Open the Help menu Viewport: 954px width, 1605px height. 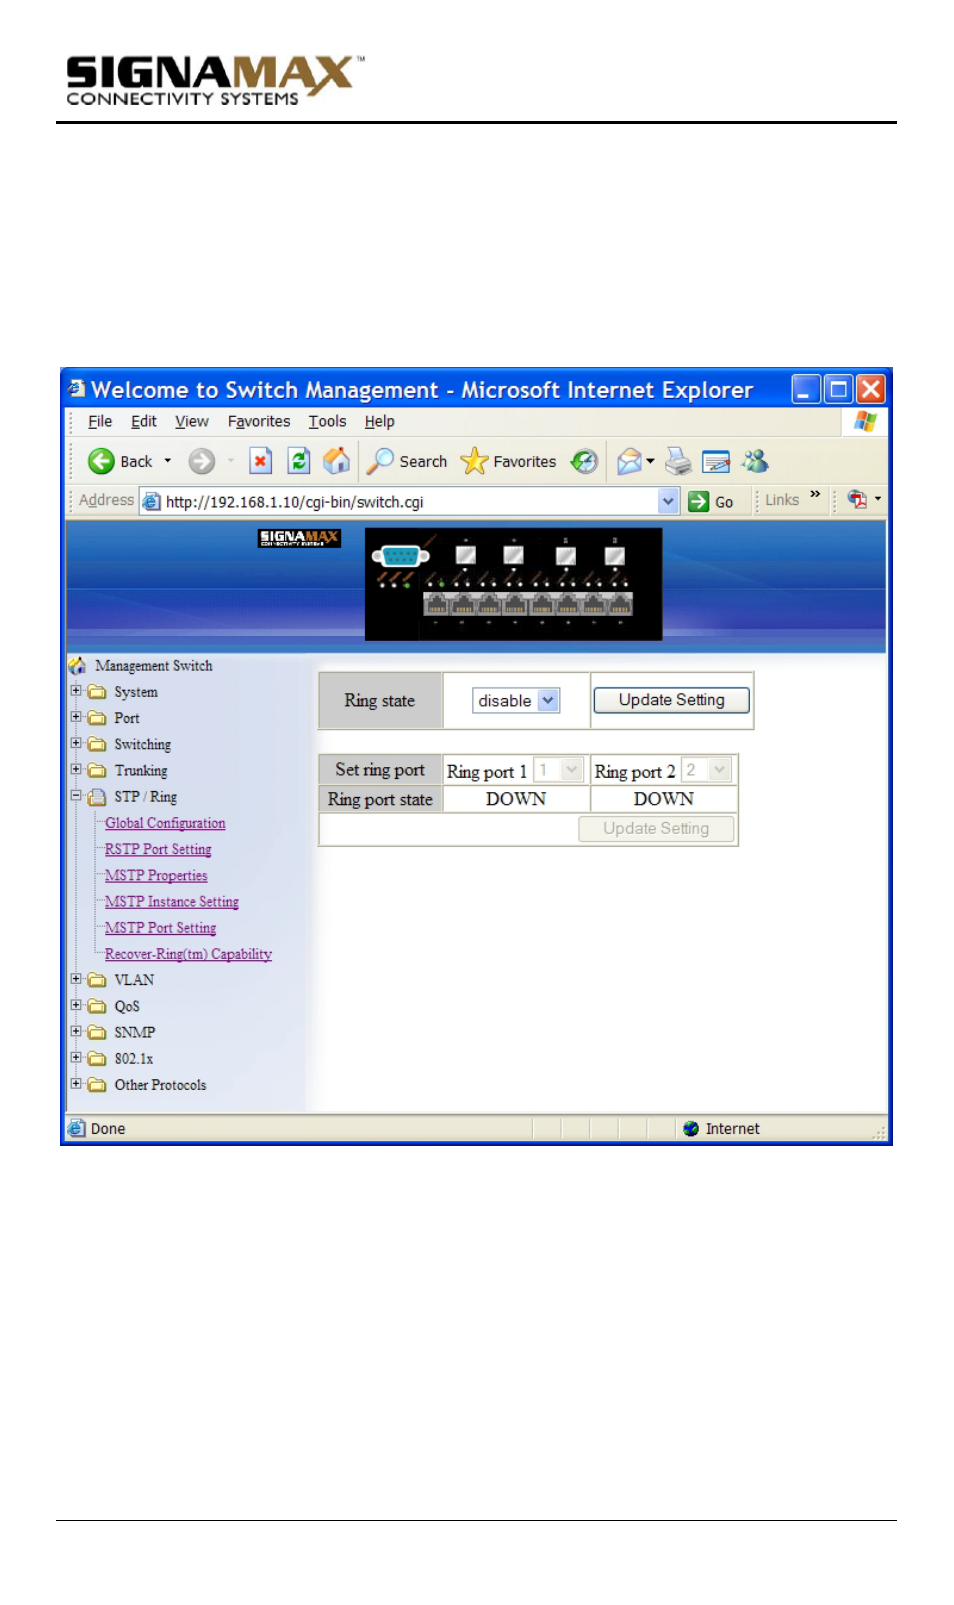coord(379,422)
